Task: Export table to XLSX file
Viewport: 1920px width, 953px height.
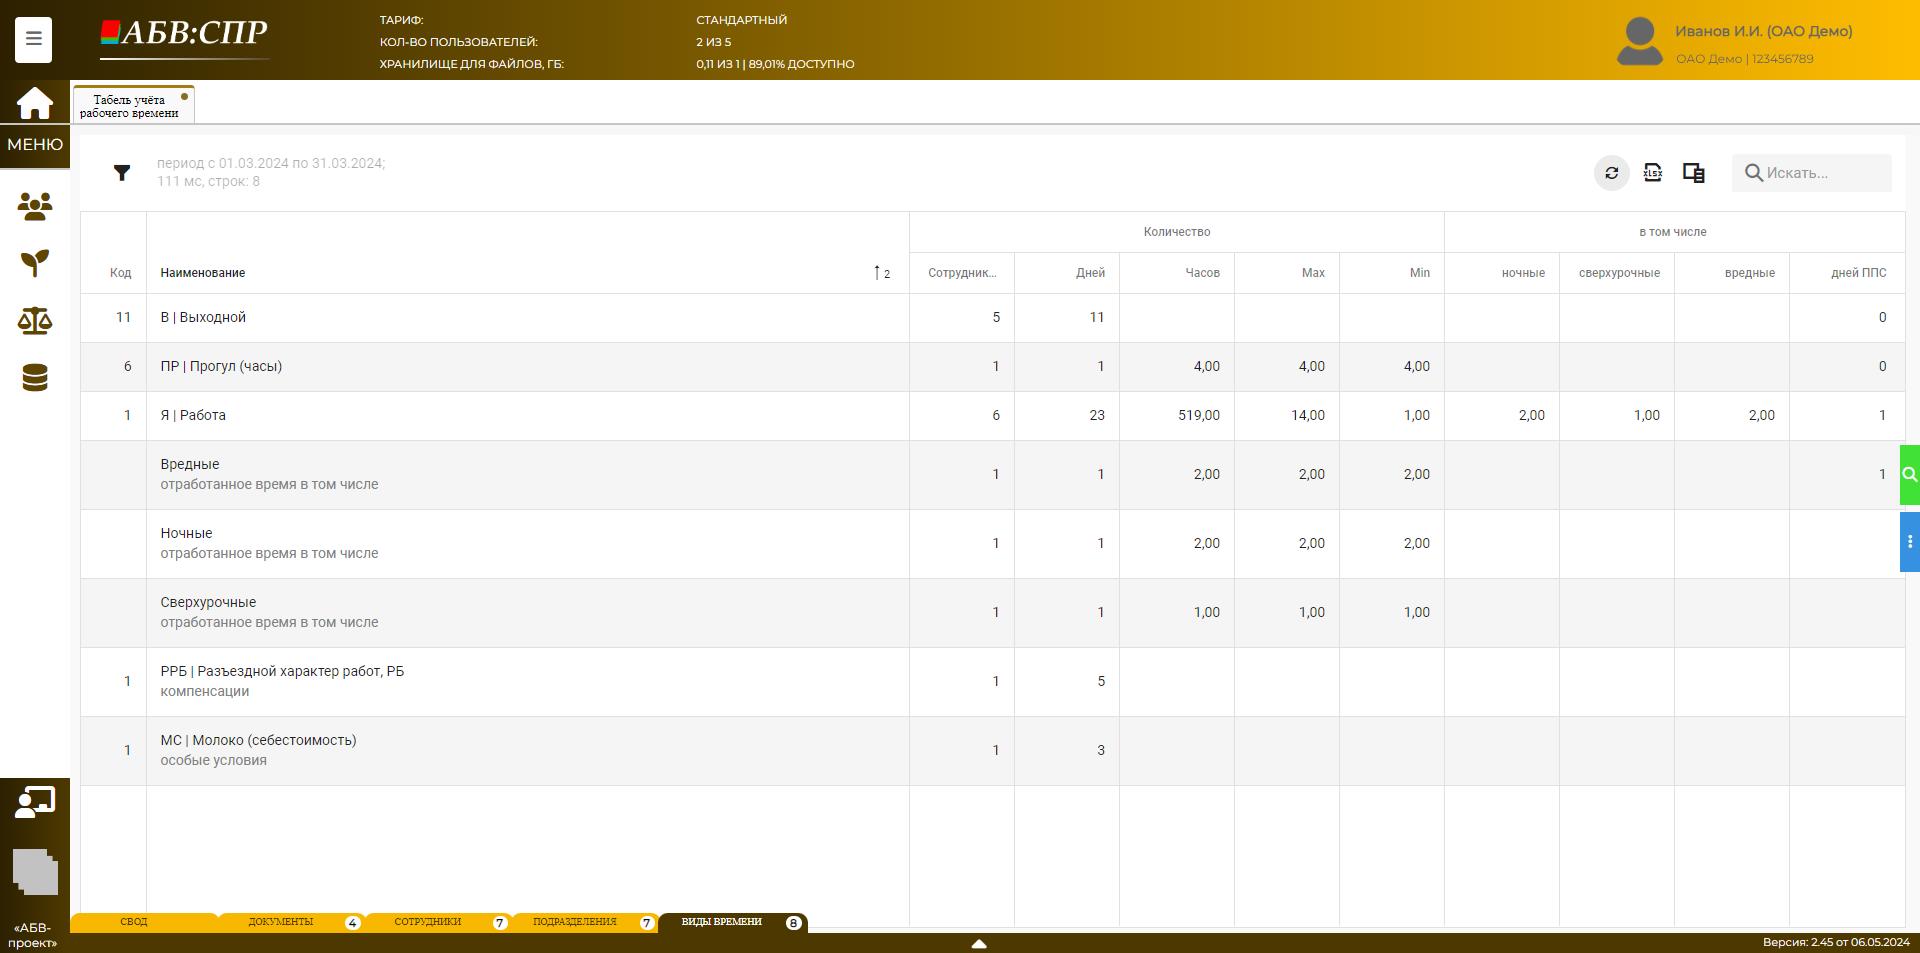Action: pyautogui.click(x=1652, y=173)
